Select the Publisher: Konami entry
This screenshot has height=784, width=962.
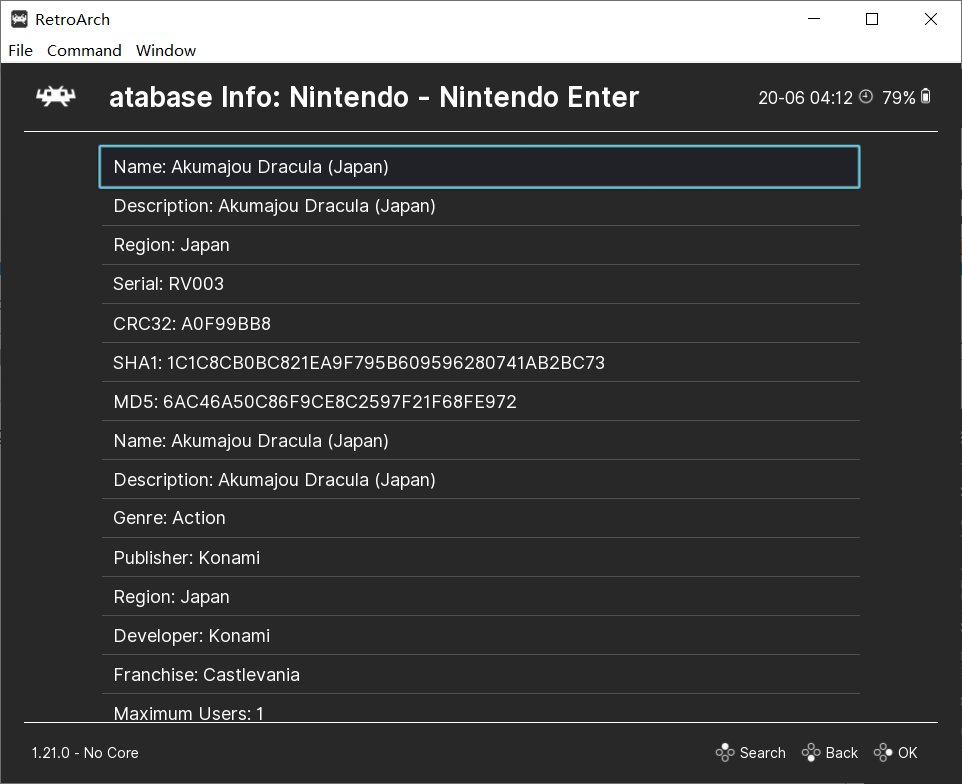pos(480,558)
